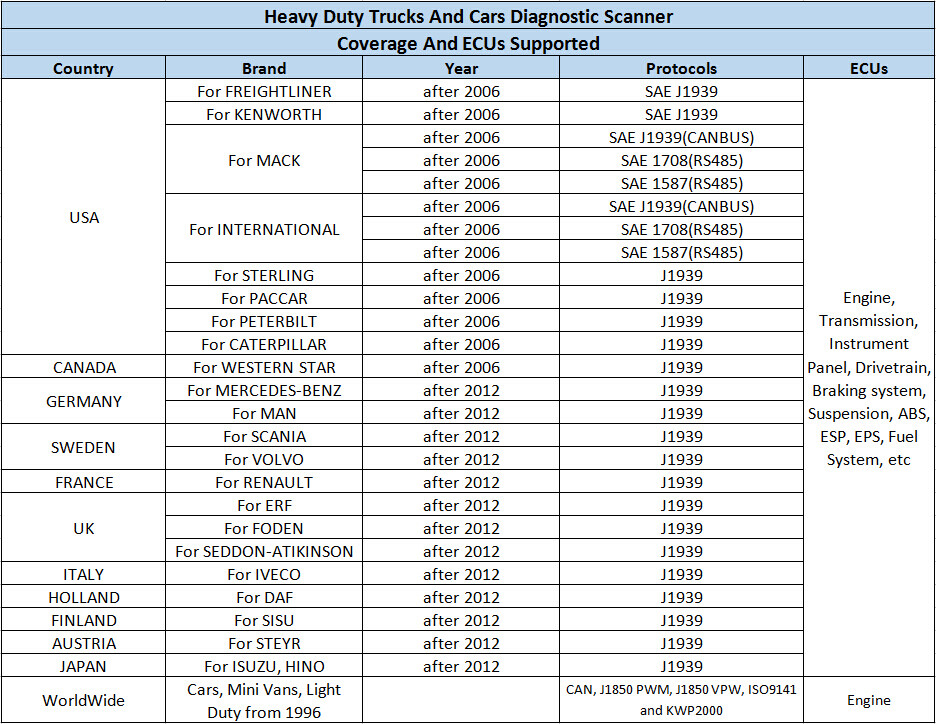
Task: Click the Country column header
Action: click(x=83, y=68)
